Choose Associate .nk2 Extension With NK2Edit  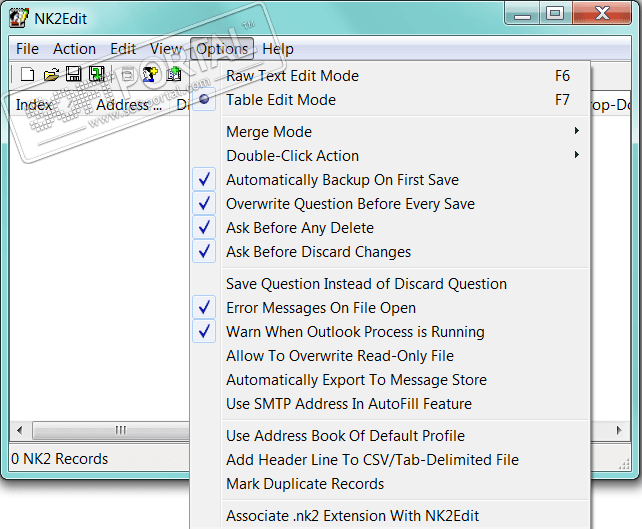pyautogui.click(x=391, y=516)
